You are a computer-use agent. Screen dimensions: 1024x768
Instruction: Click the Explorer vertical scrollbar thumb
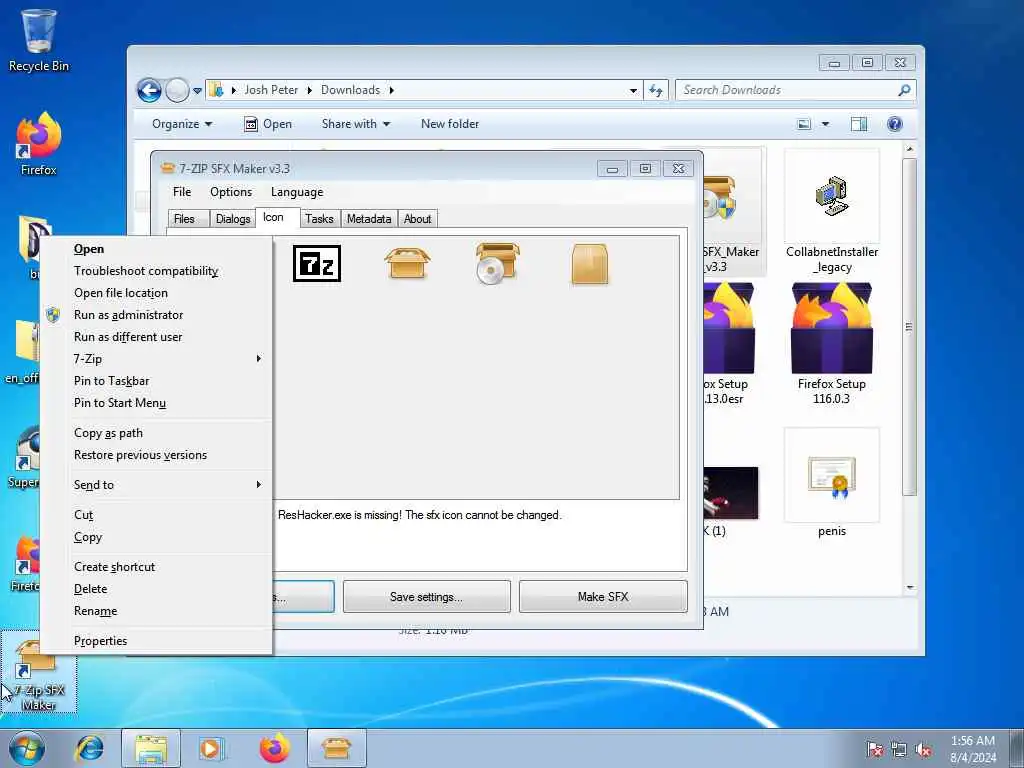click(x=909, y=327)
